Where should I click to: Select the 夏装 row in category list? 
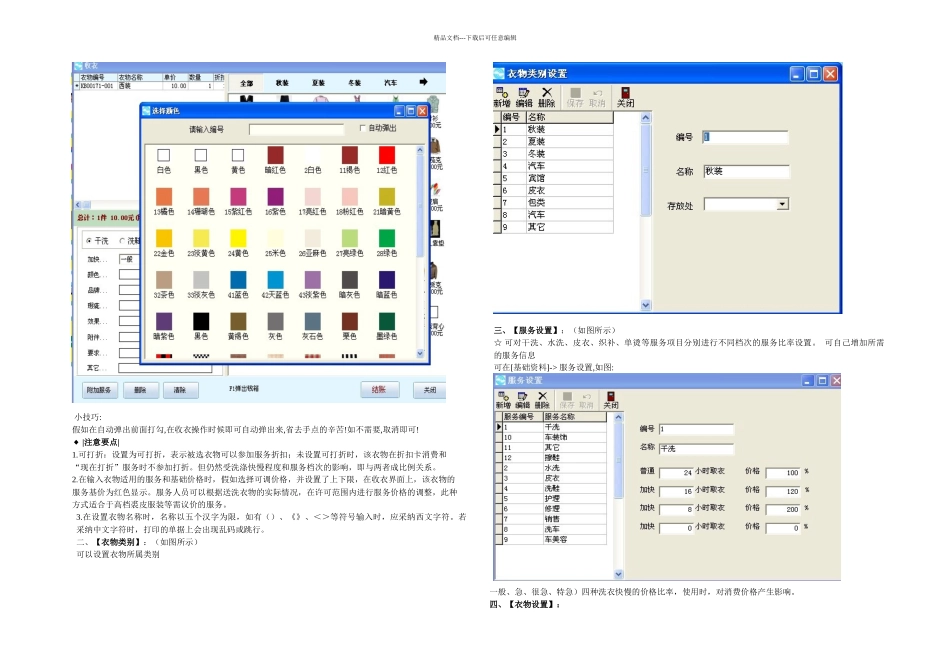[x=557, y=141]
